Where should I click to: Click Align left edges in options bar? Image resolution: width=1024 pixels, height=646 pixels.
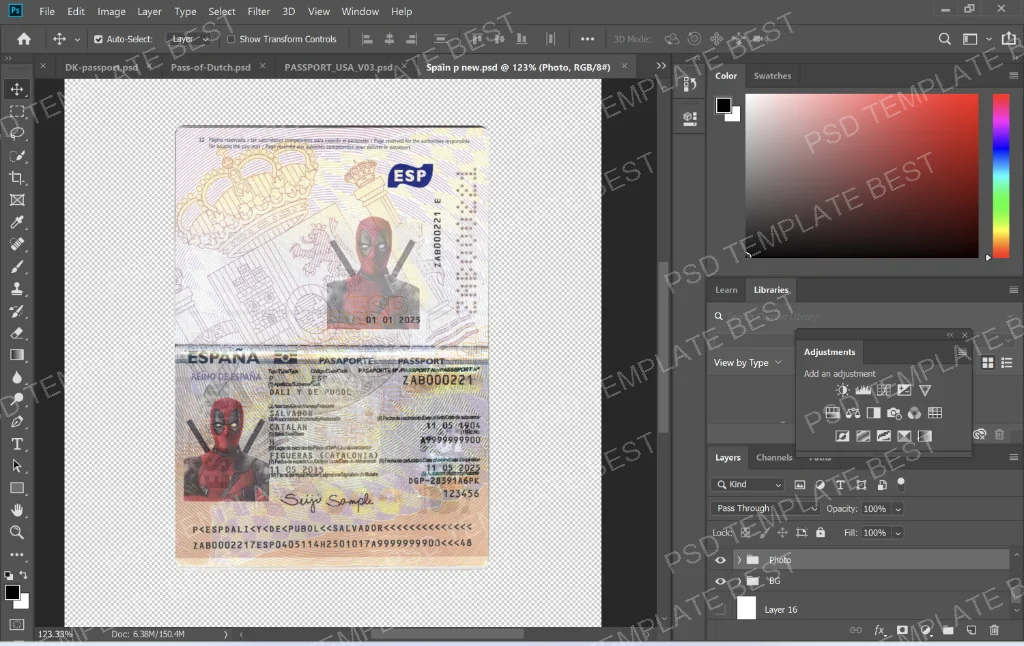[368, 39]
